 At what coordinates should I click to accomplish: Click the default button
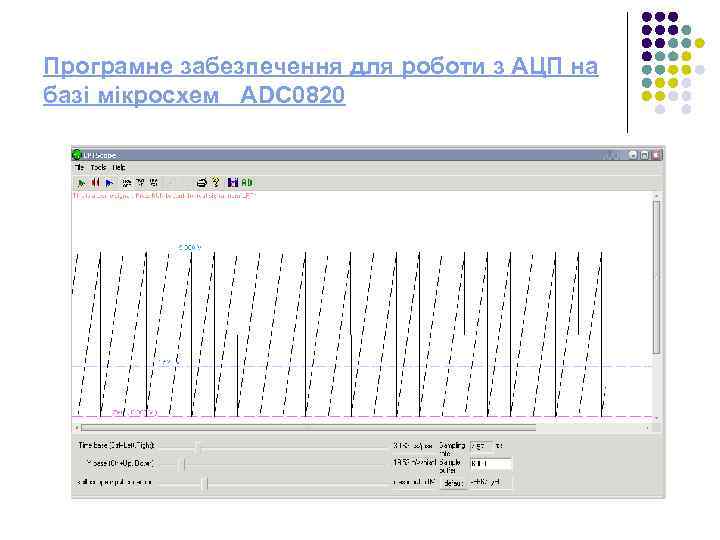[x=453, y=483]
